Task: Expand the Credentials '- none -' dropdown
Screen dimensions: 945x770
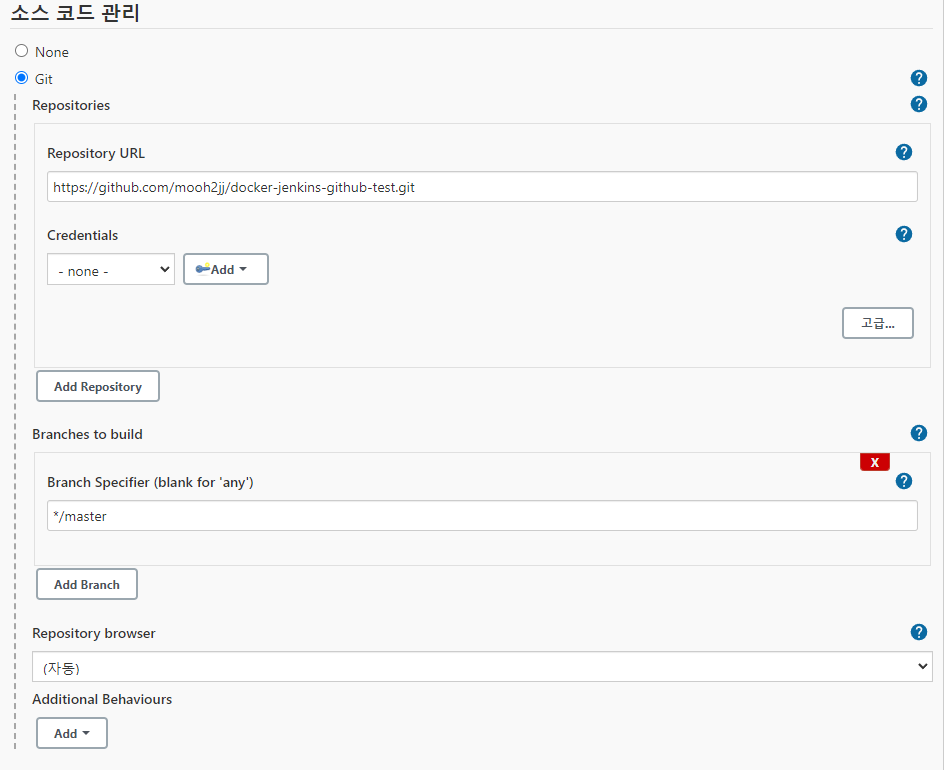Action: [110, 268]
